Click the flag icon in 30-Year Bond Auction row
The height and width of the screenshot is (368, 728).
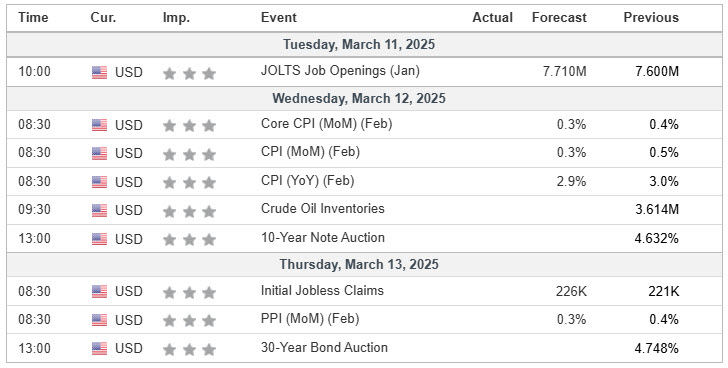[99, 349]
